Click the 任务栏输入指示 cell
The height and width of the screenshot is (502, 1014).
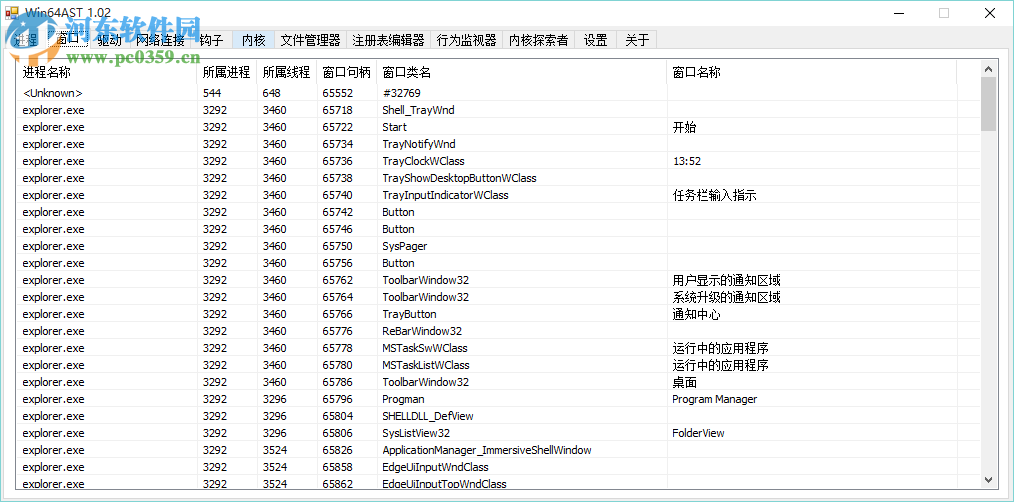[715, 195]
